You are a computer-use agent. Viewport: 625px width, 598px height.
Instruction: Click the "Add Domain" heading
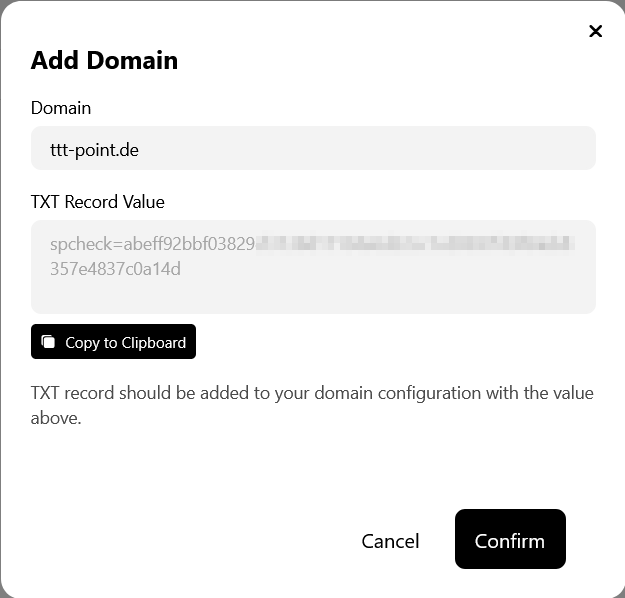point(104,60)
